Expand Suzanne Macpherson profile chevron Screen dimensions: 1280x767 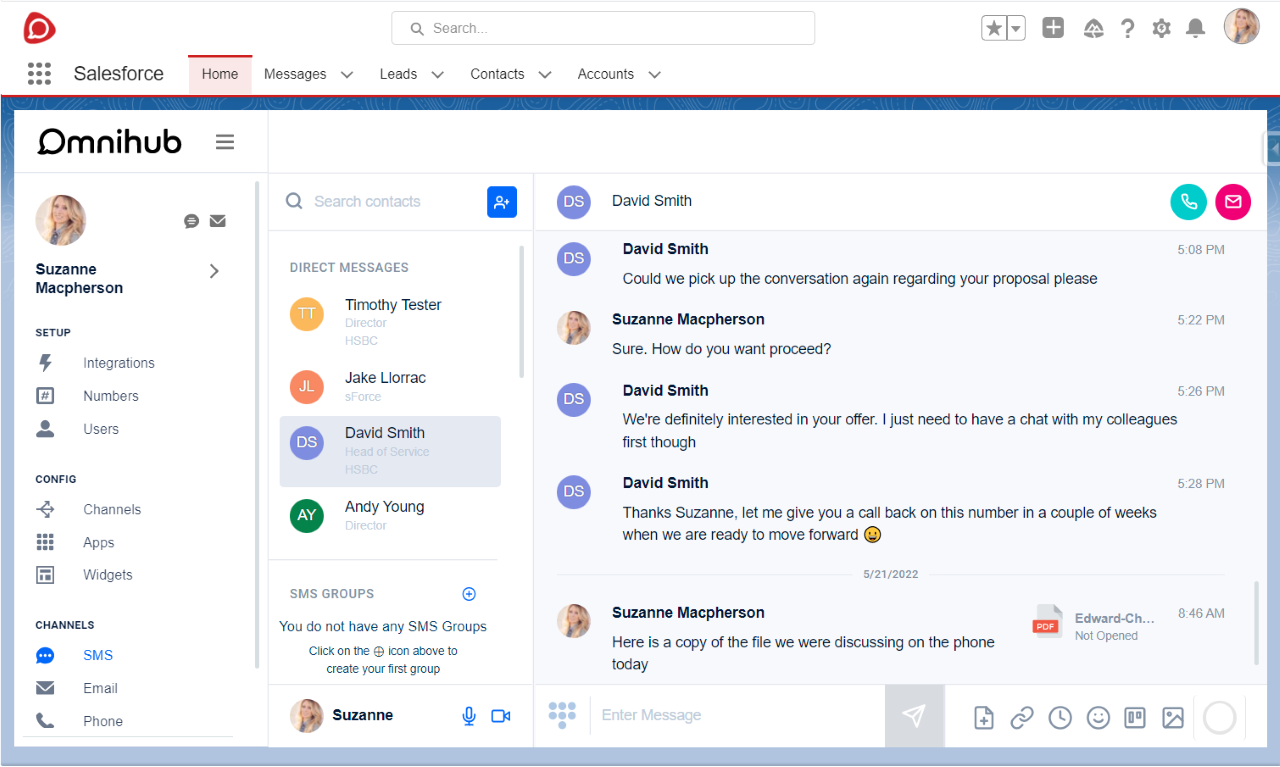pyautogui.click(x=214, y=271)
